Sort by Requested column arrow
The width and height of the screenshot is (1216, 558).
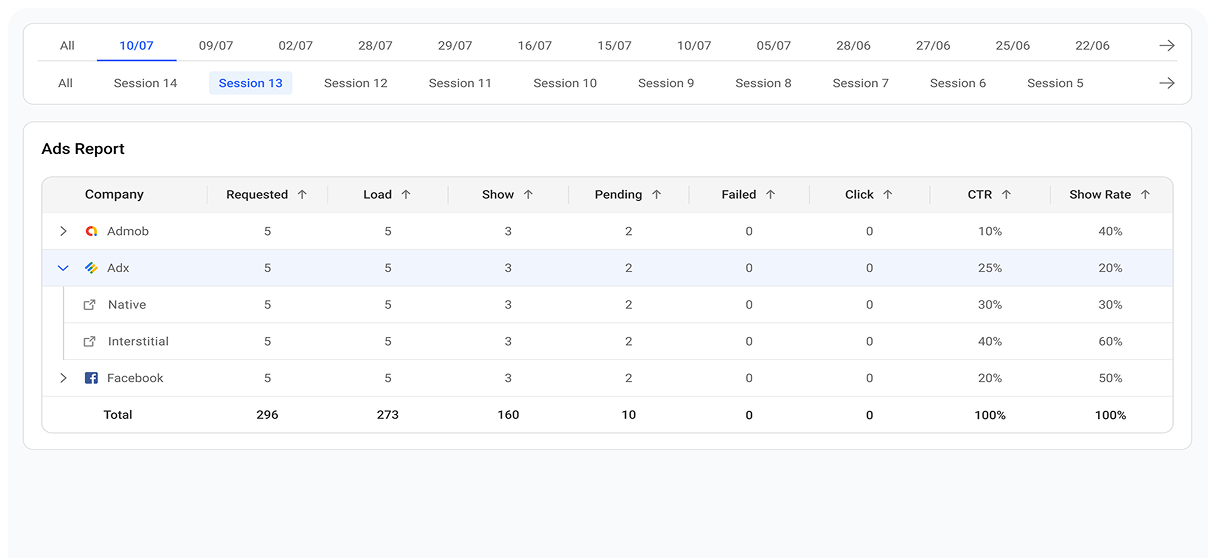(302, 195)
